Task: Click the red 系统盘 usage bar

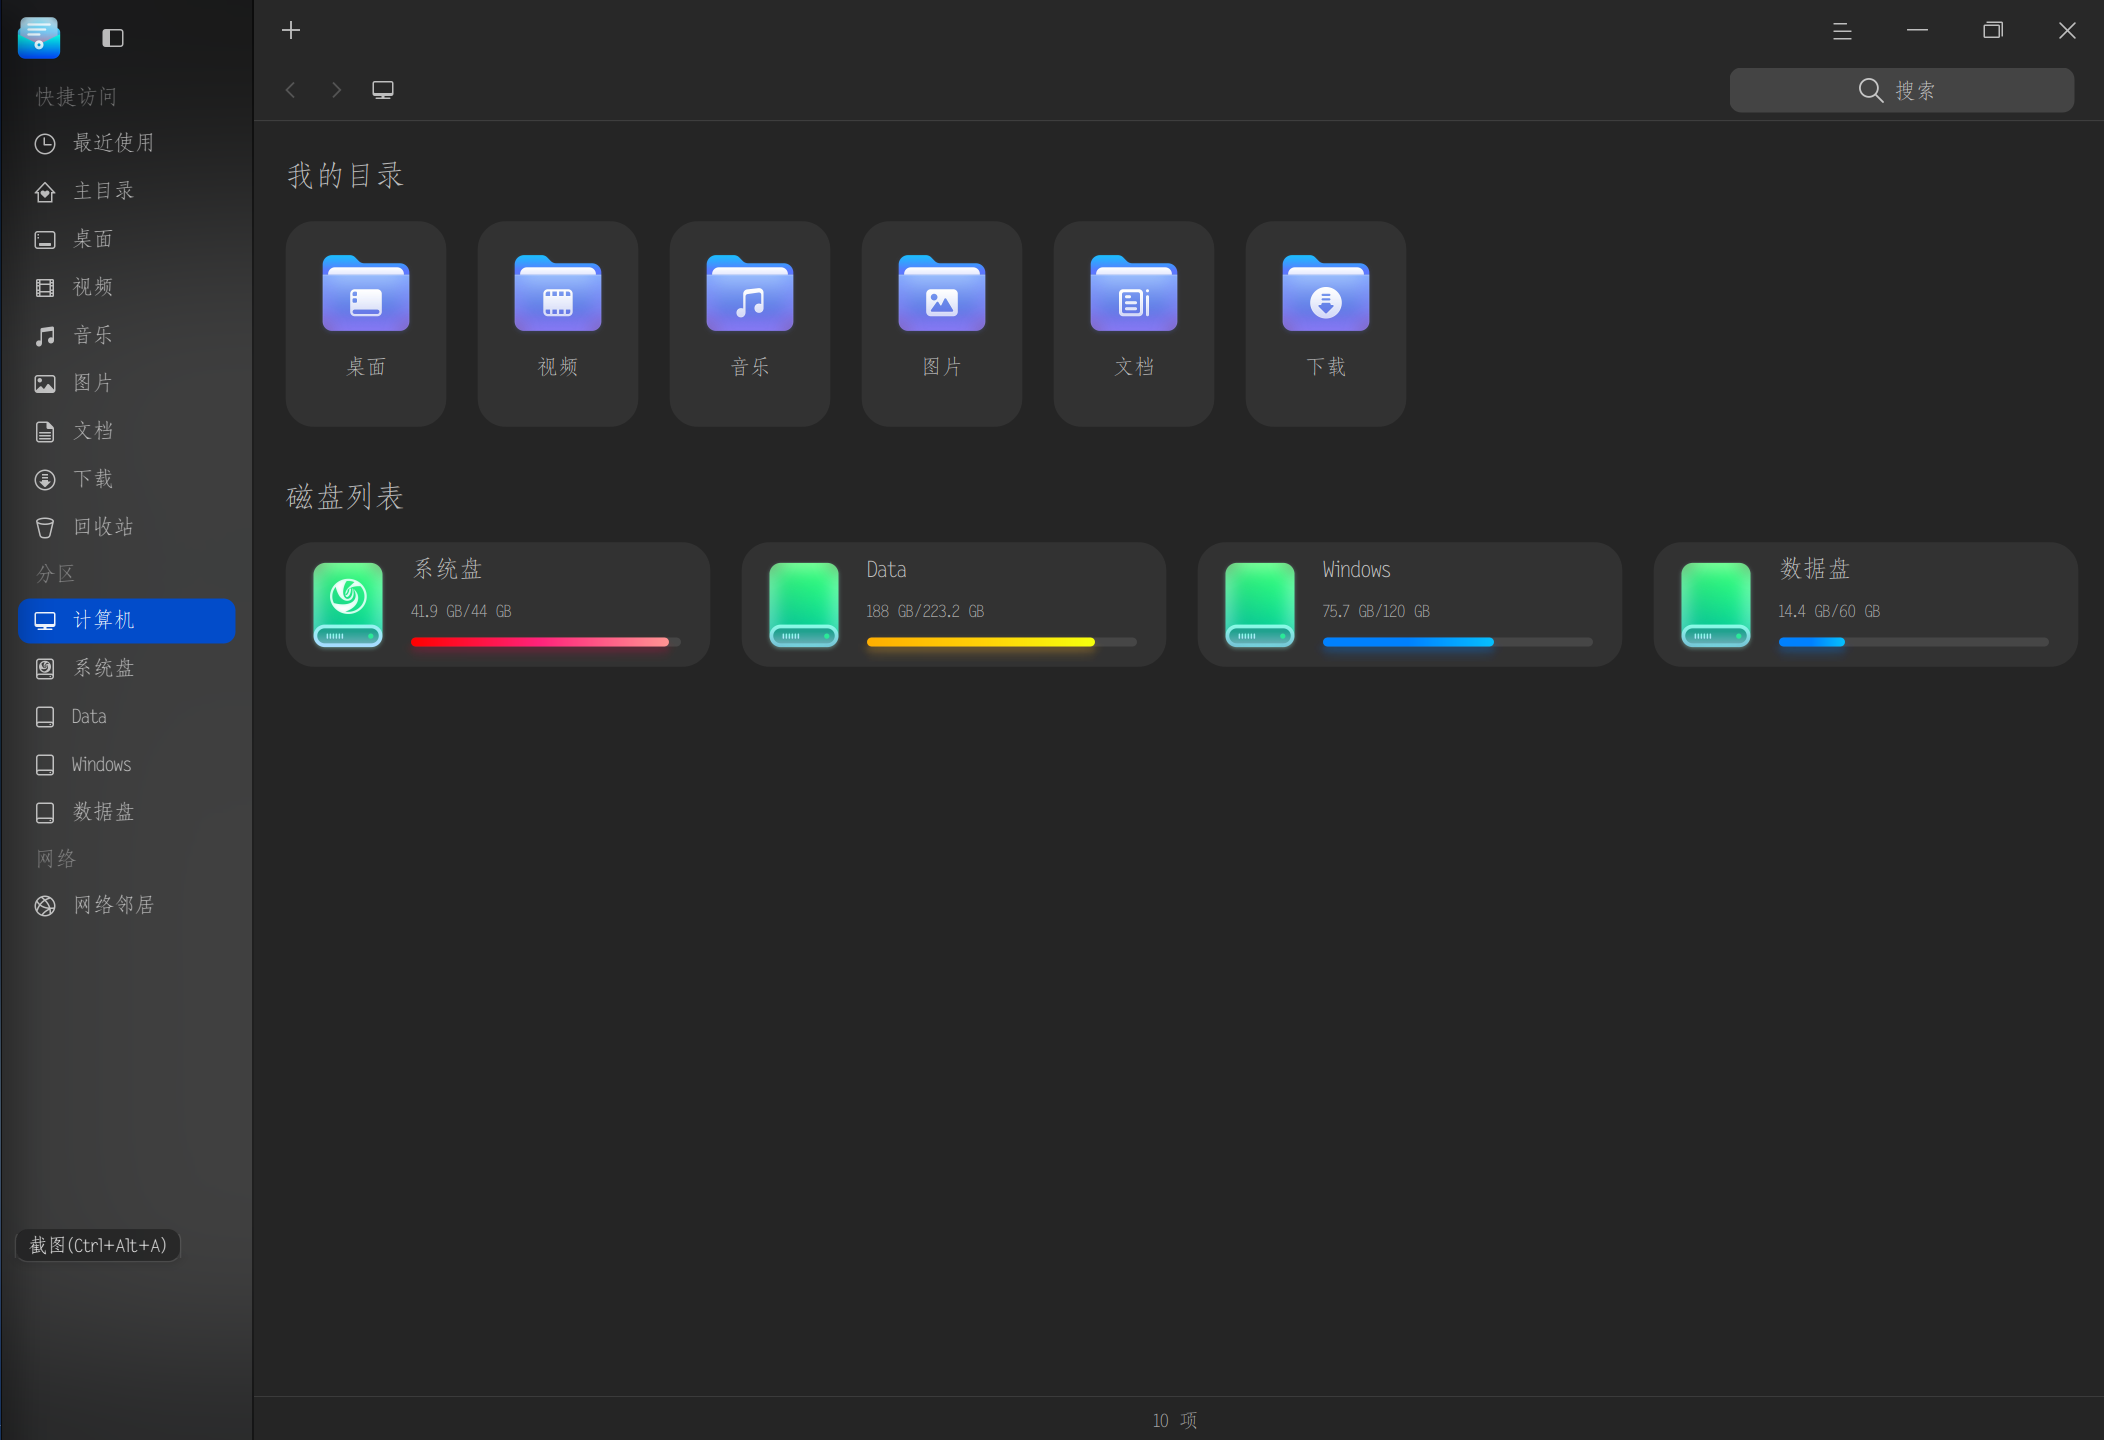Action: pos(545,642)
